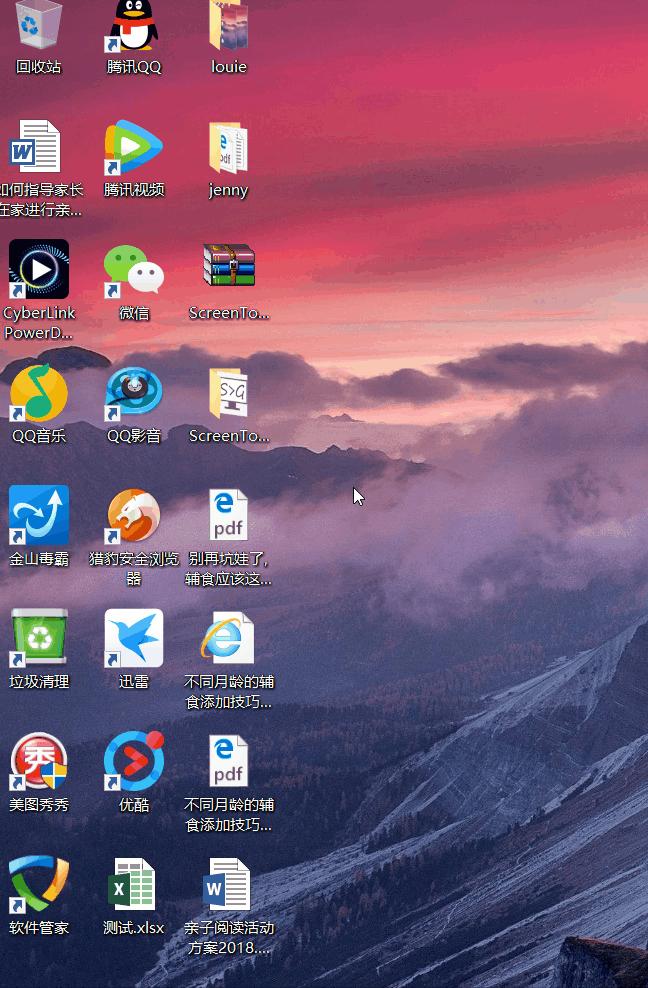
Task: Open the 亲子阅读活动方案2018 Word document
Action: point(229,884)
